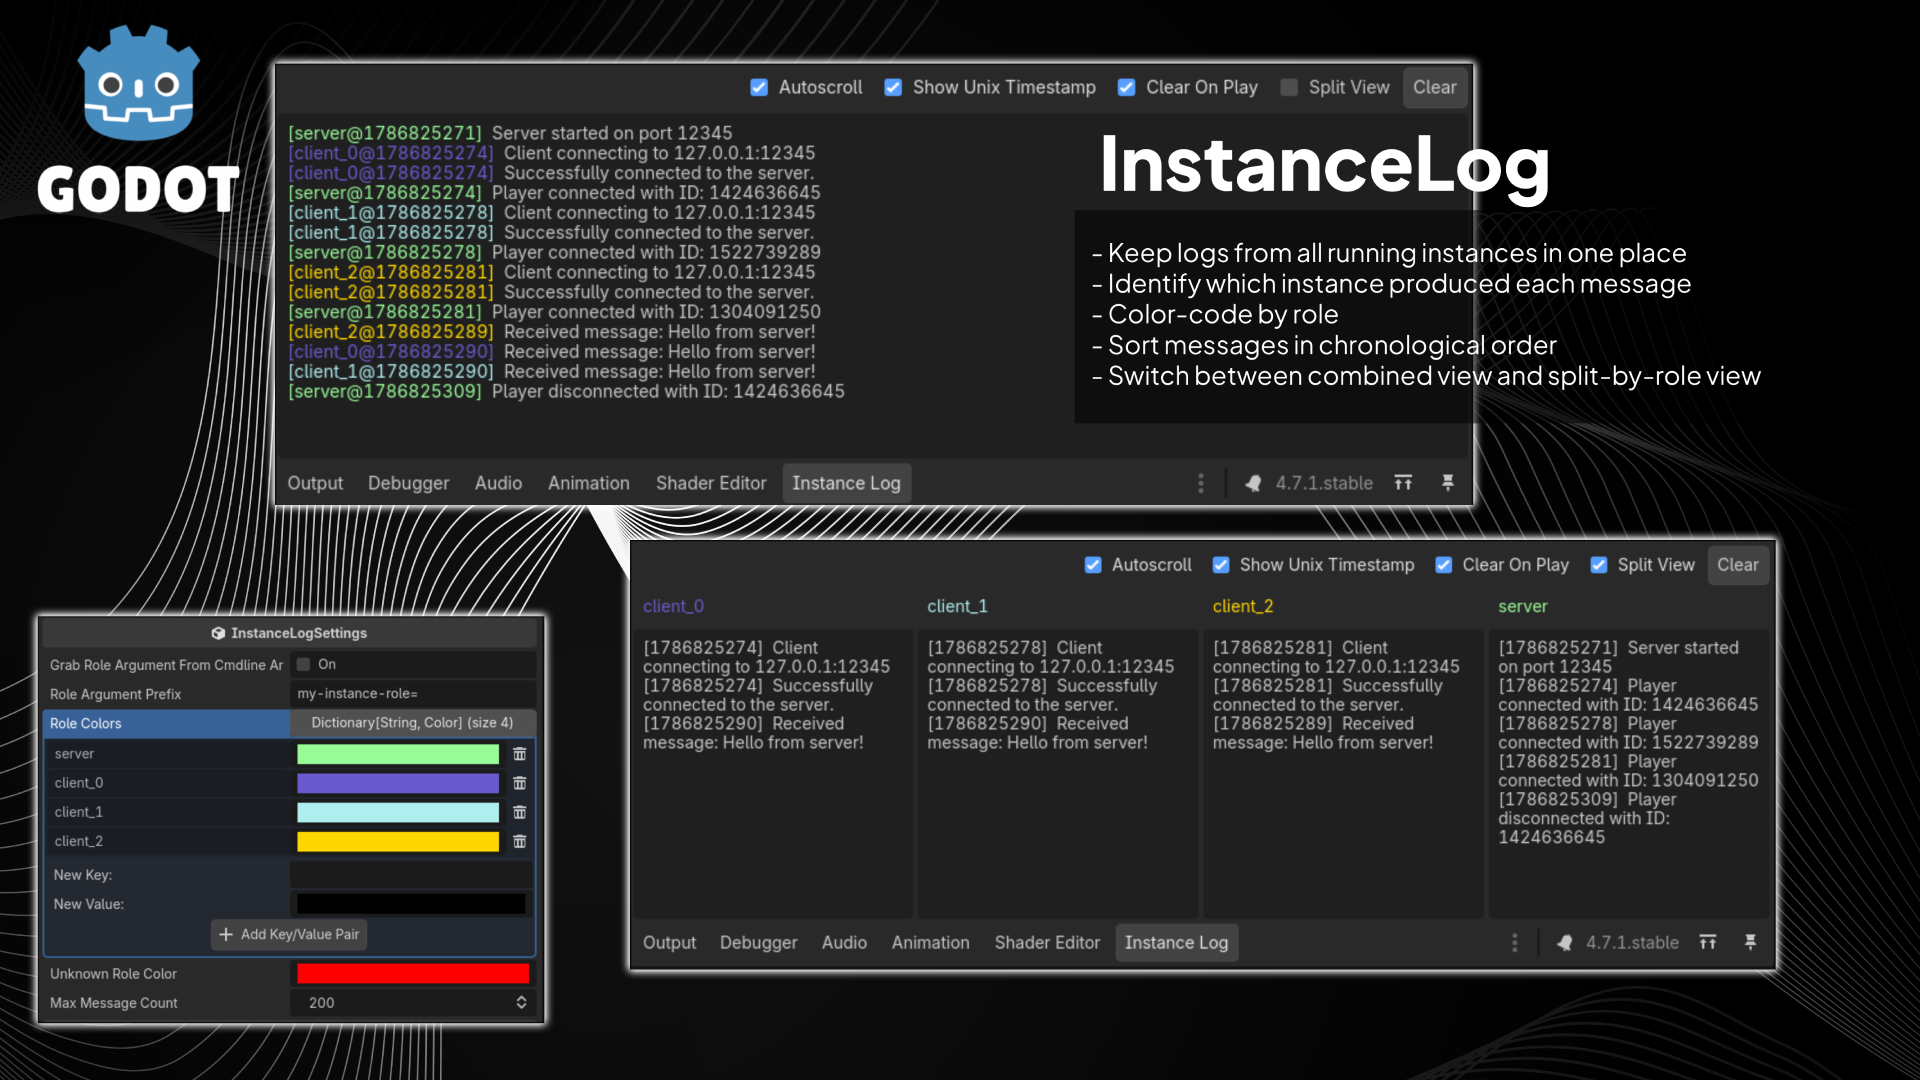Toggle Autoscroll in the split-view panel
Screen dimensions: 1920x1080
click(x=1093, y=565)
